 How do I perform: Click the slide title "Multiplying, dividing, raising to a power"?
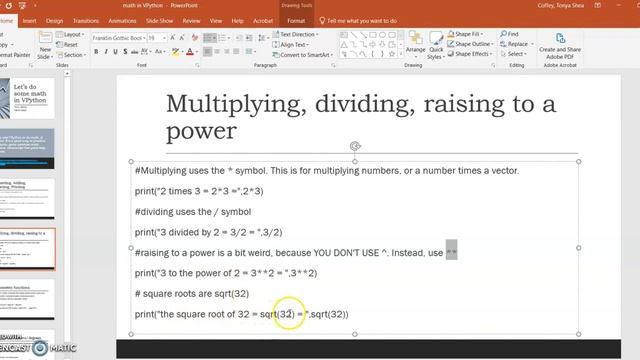pyautogui.click(x=361, y=117)
